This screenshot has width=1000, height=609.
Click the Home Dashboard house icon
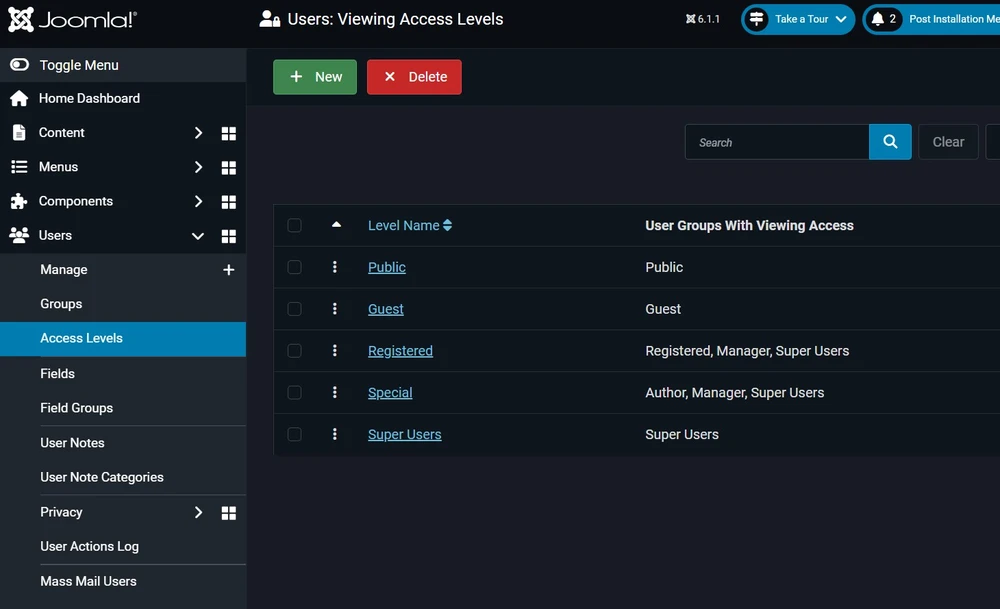tap(19, 98)
